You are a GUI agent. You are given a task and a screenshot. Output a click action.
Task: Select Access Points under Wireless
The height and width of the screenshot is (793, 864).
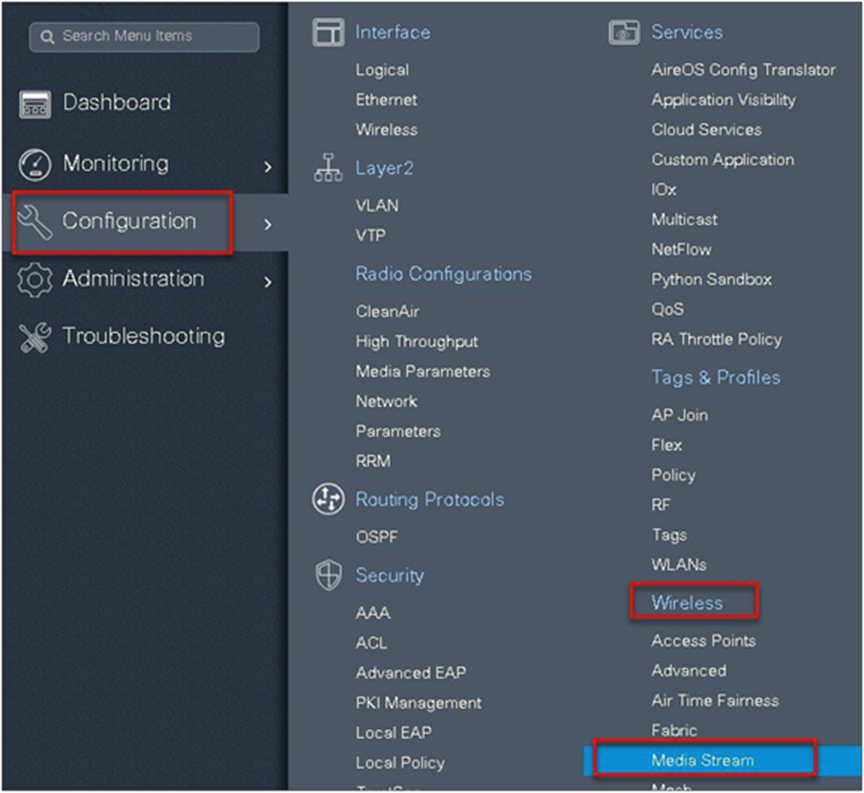[x=703, y=641]
